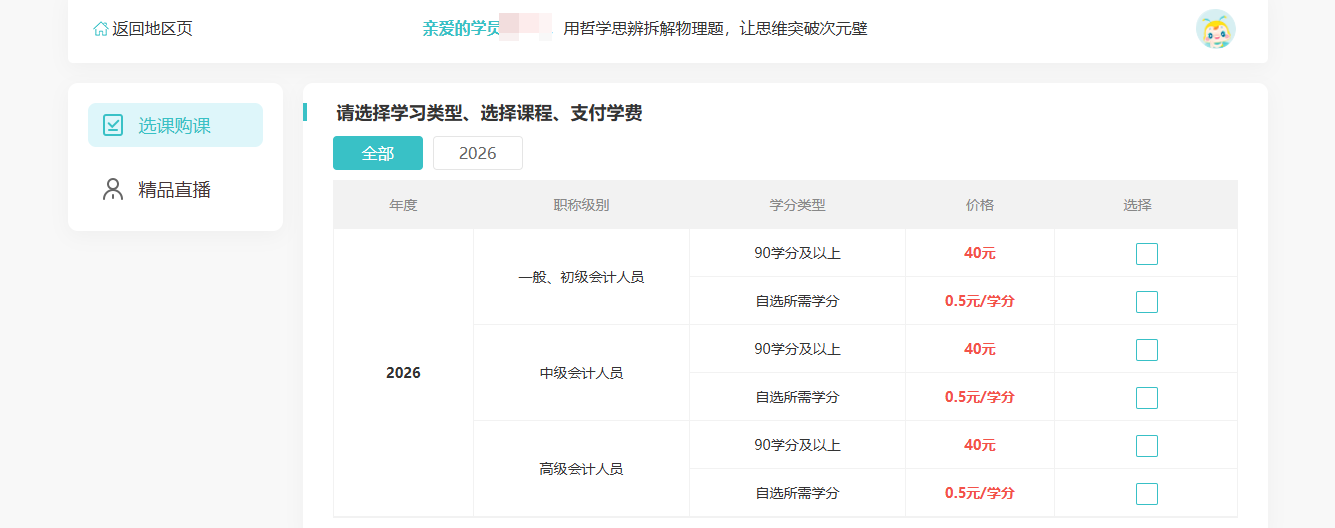Click the 学分类型 column header
This screenshot has height=528, width=1335.
click(797, 205)
